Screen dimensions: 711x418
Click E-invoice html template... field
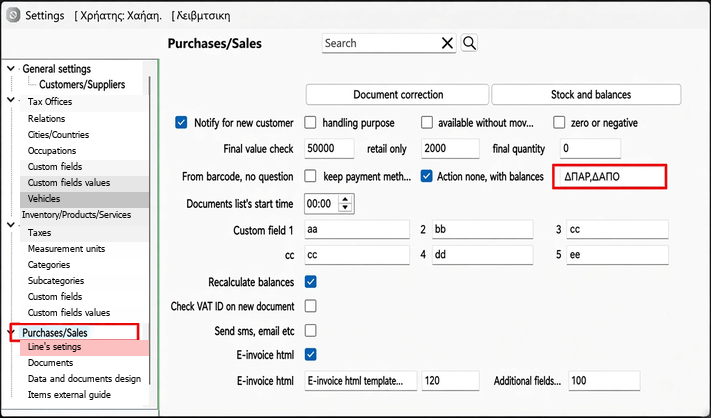click(360, 381)
